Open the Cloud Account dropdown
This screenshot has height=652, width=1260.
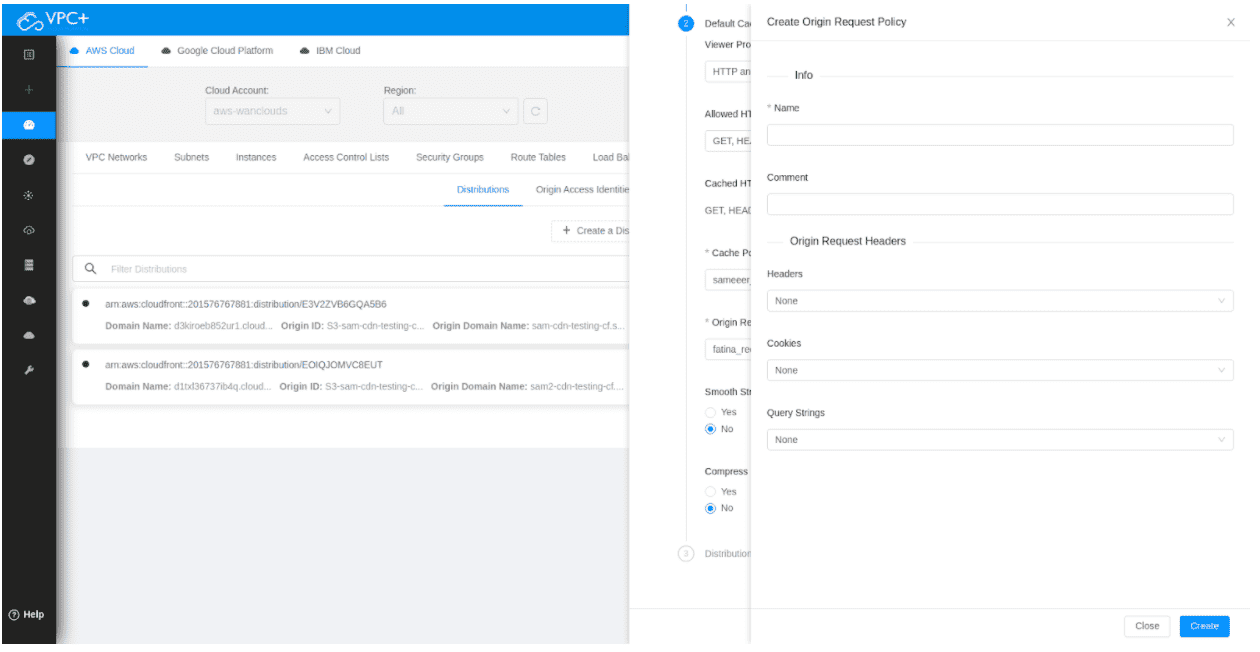(272, 111)
